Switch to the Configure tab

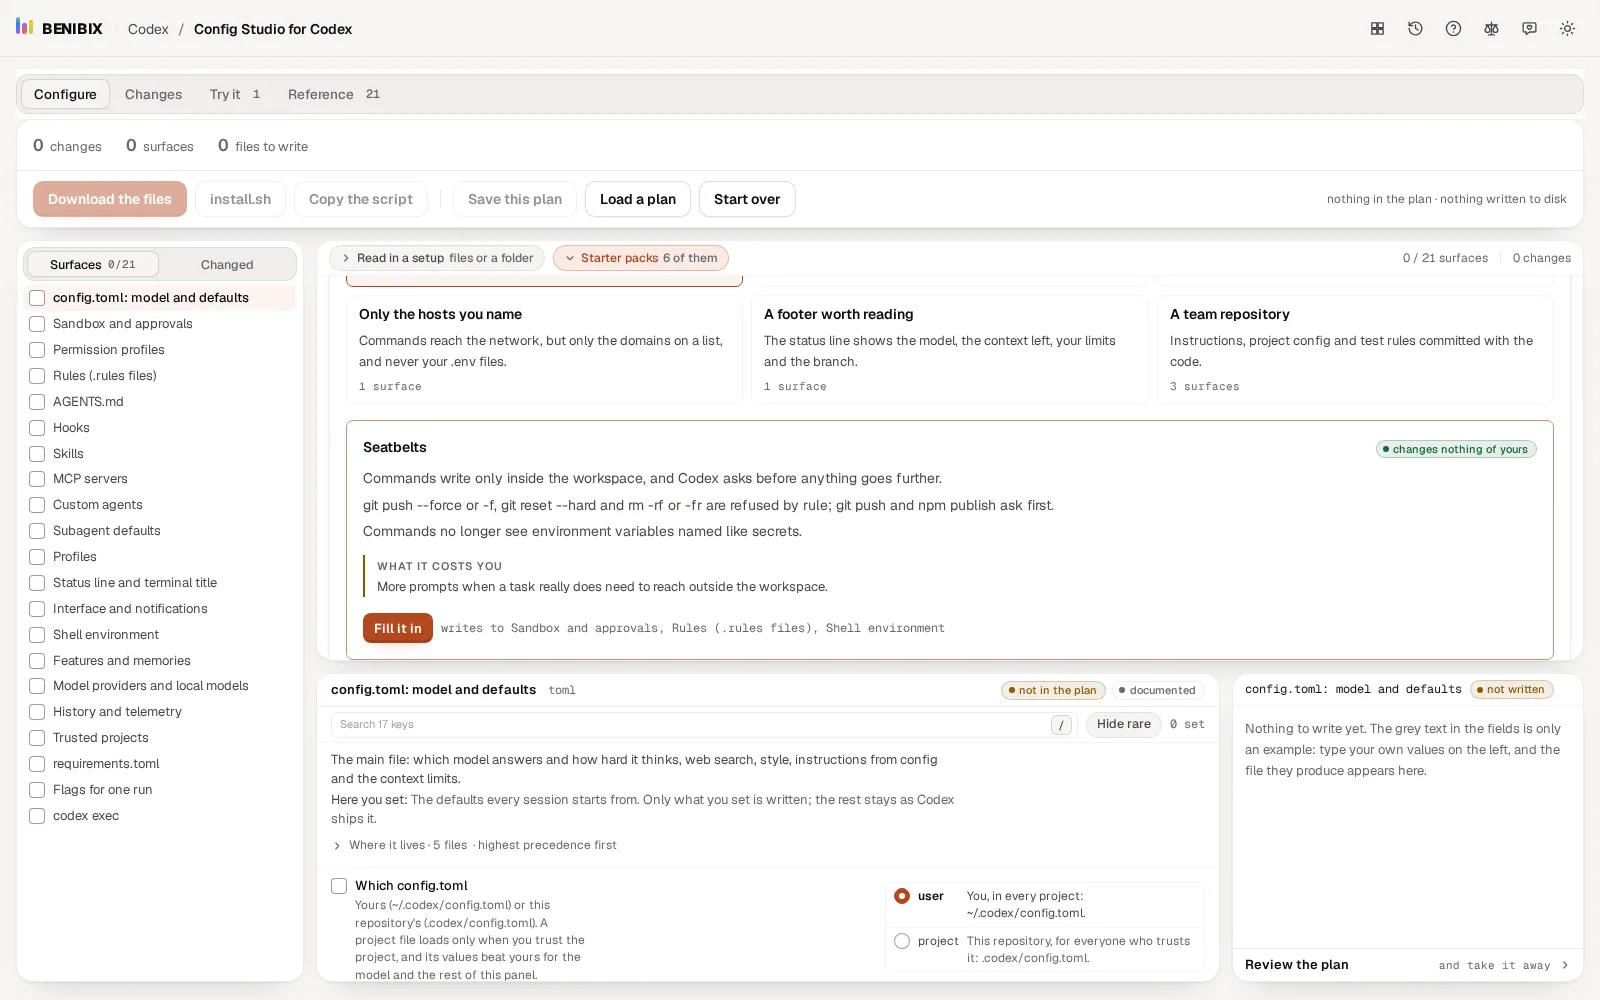(65, 94)
